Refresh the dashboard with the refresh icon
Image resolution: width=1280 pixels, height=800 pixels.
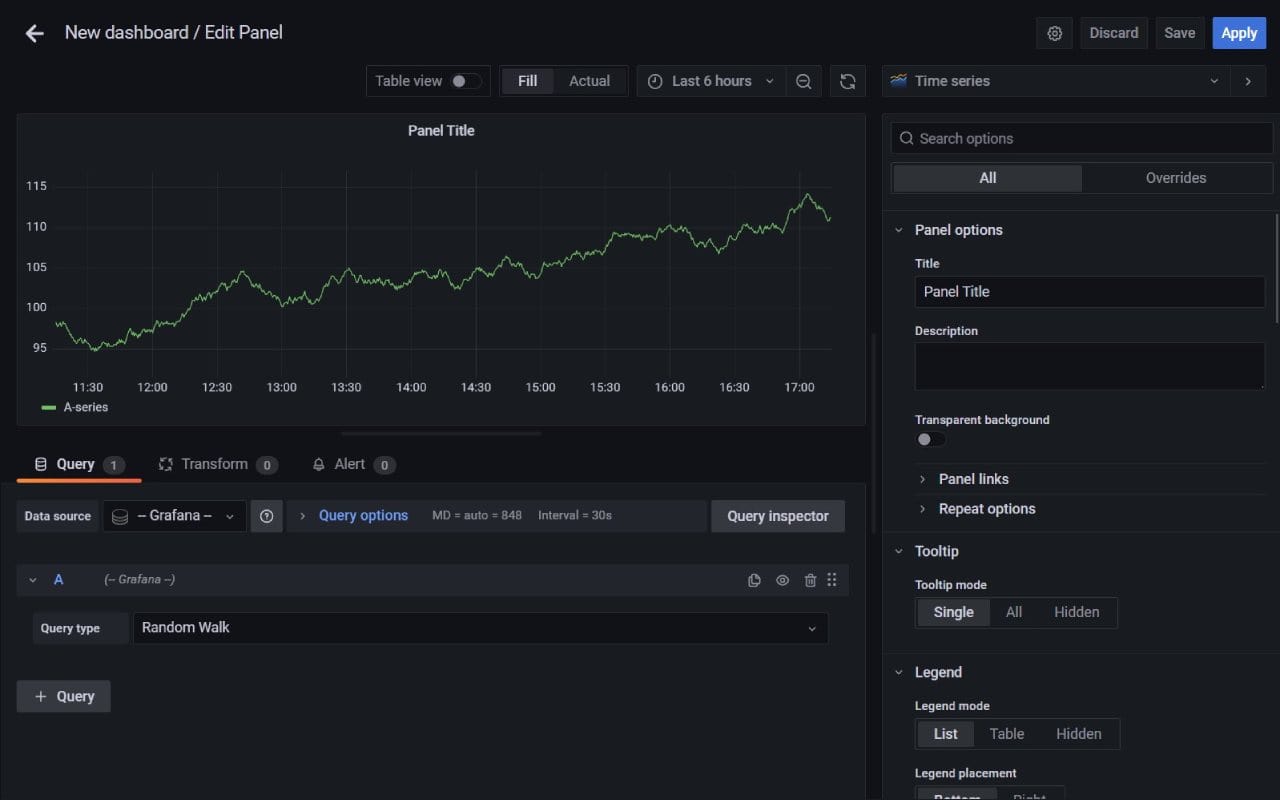pos(847,81)
